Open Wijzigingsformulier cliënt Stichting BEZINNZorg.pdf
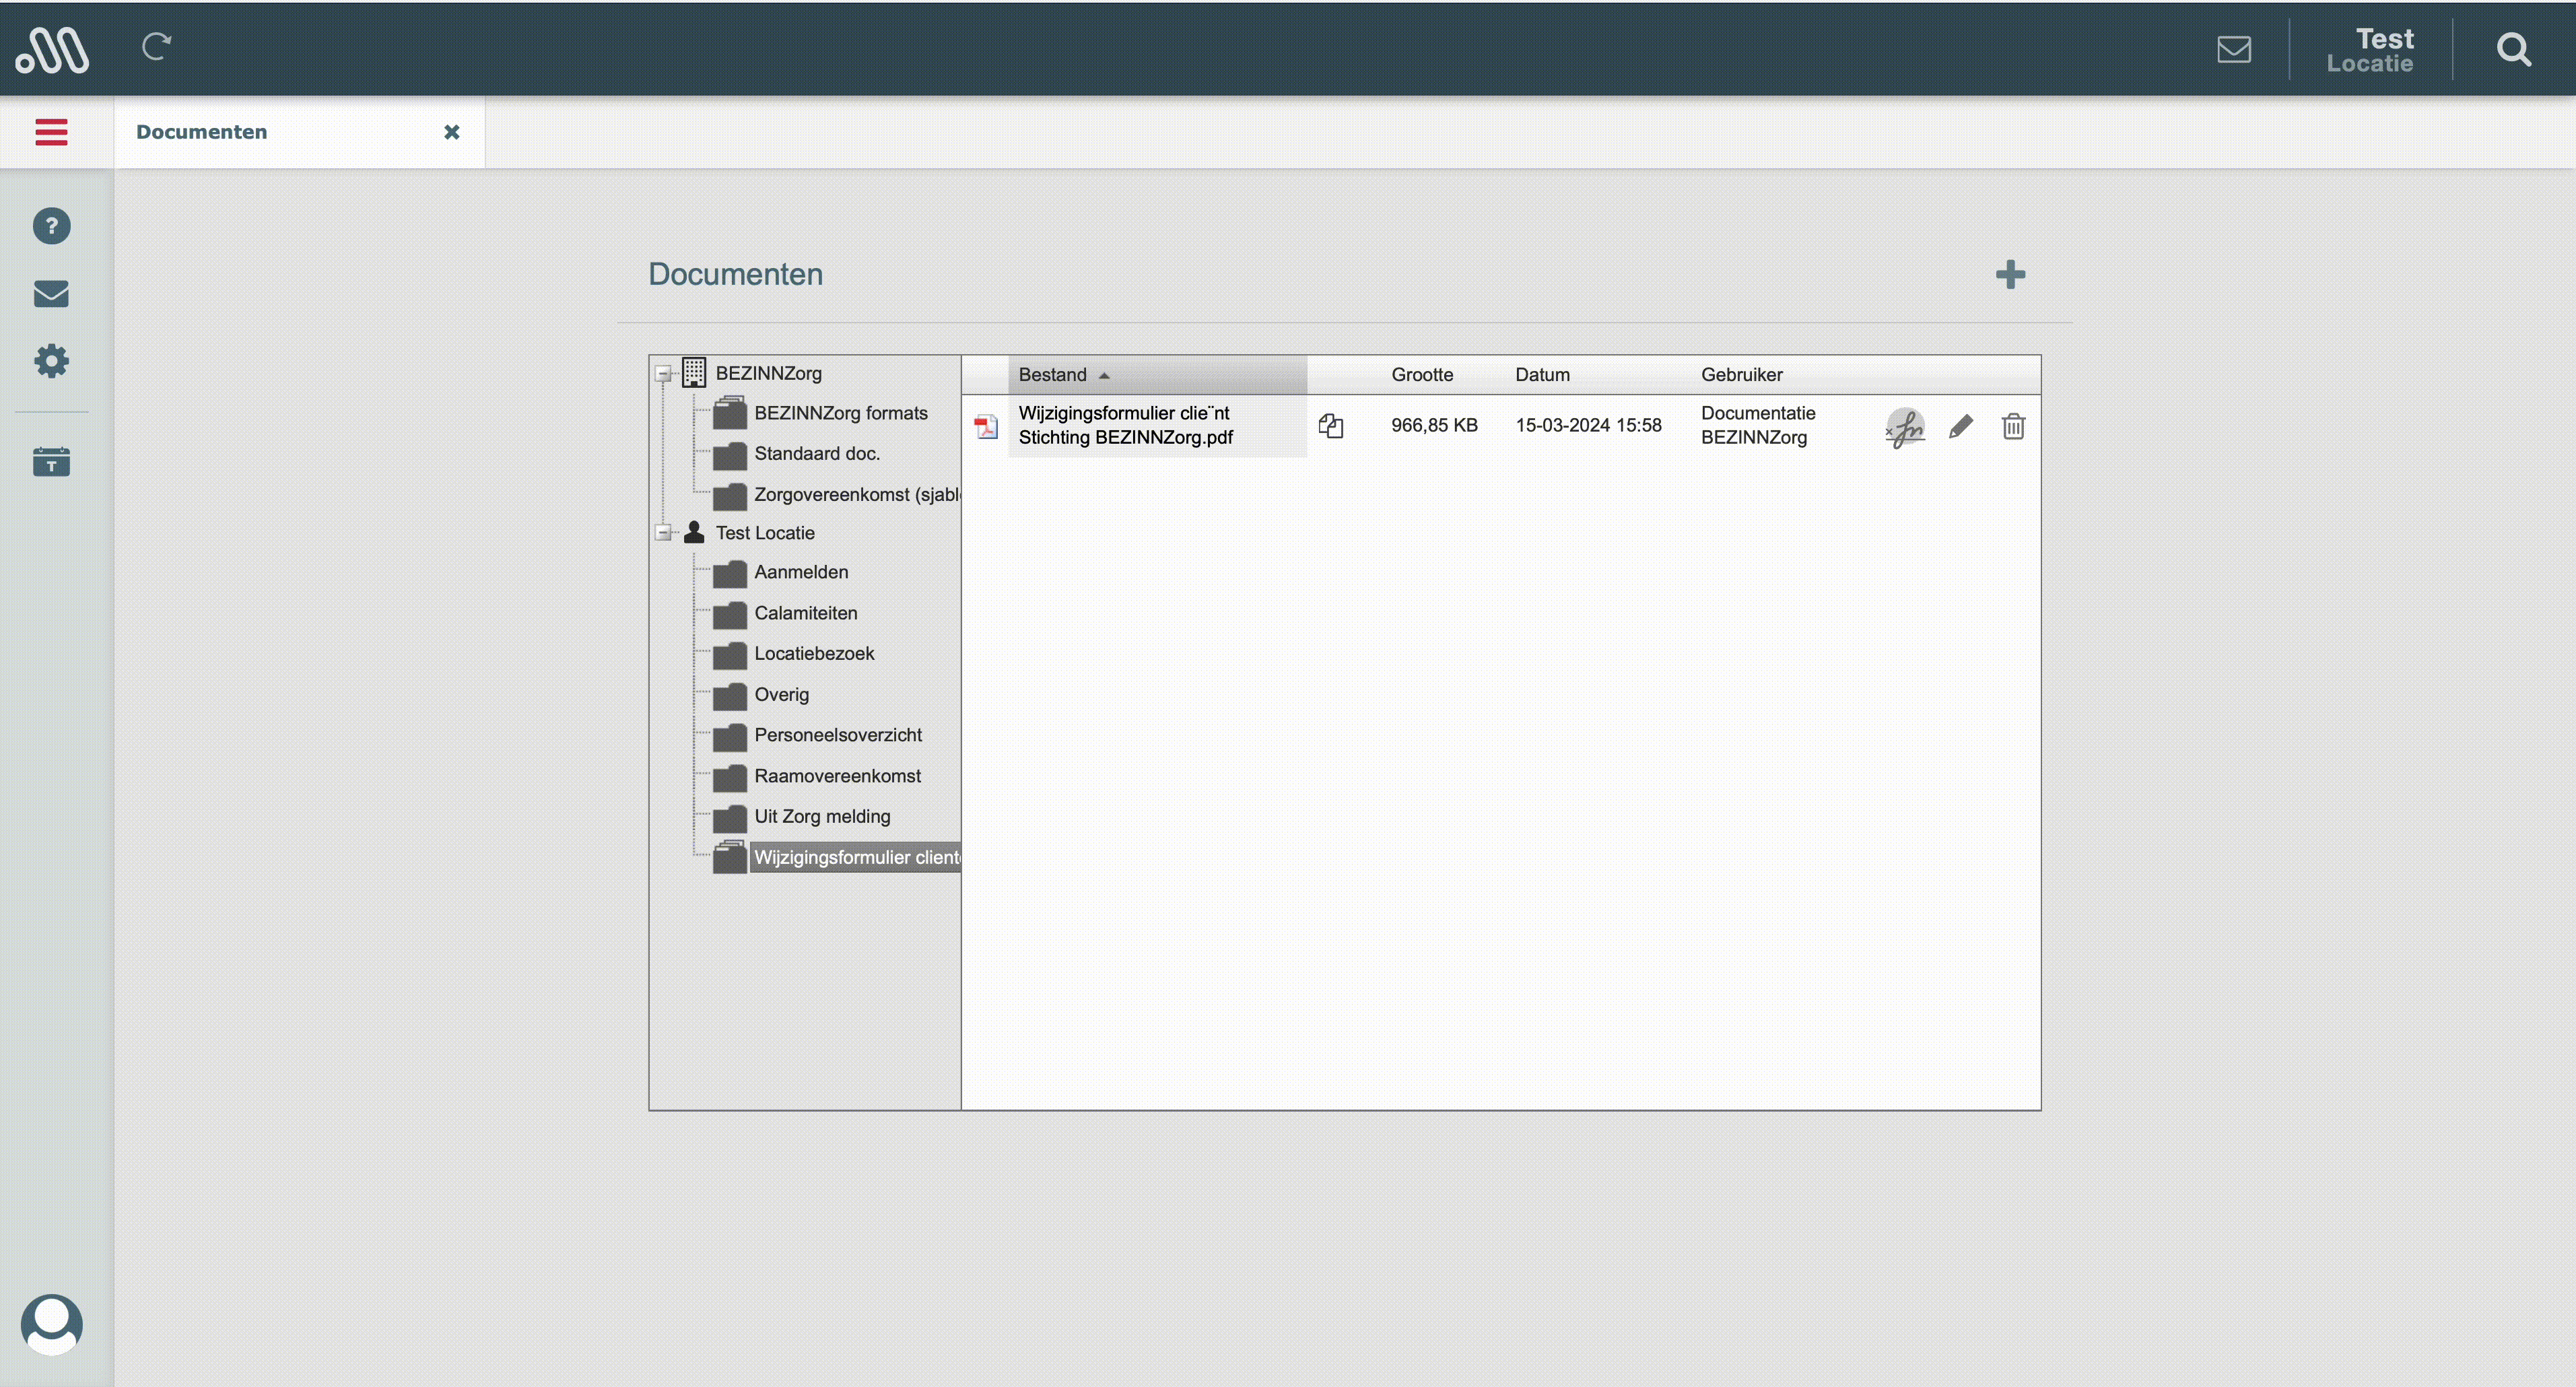The width and height of the screenshot is (2576, 1387). [1125, 425]
